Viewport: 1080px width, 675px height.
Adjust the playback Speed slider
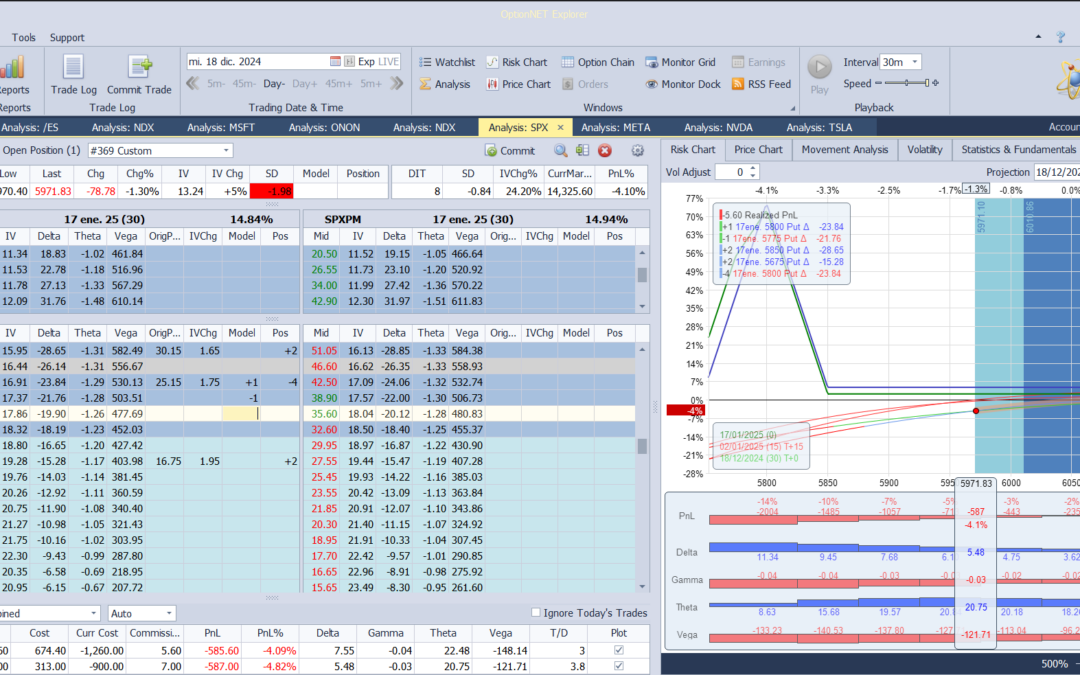pos(906,83)
